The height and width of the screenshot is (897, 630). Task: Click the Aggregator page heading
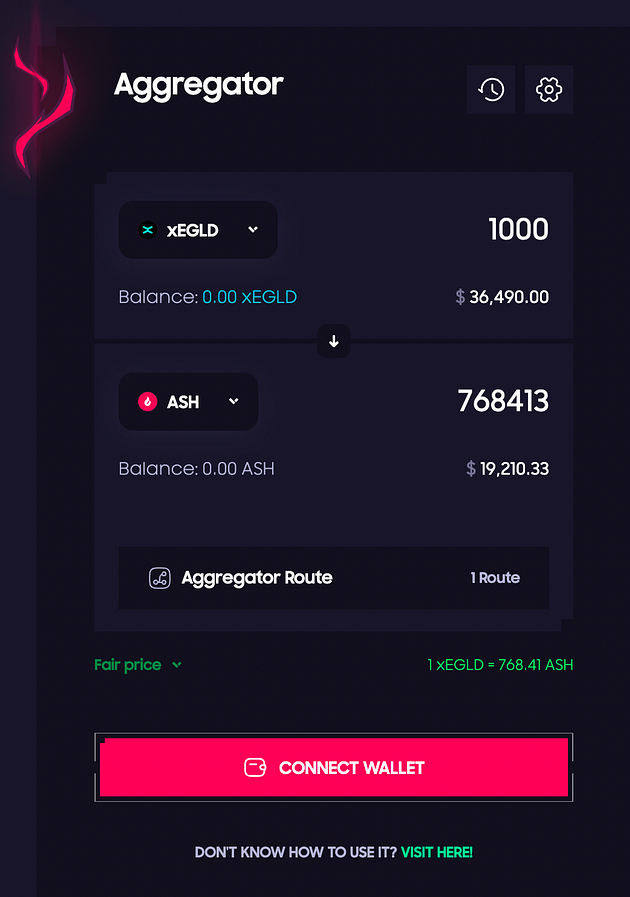[x=199, y=85]
